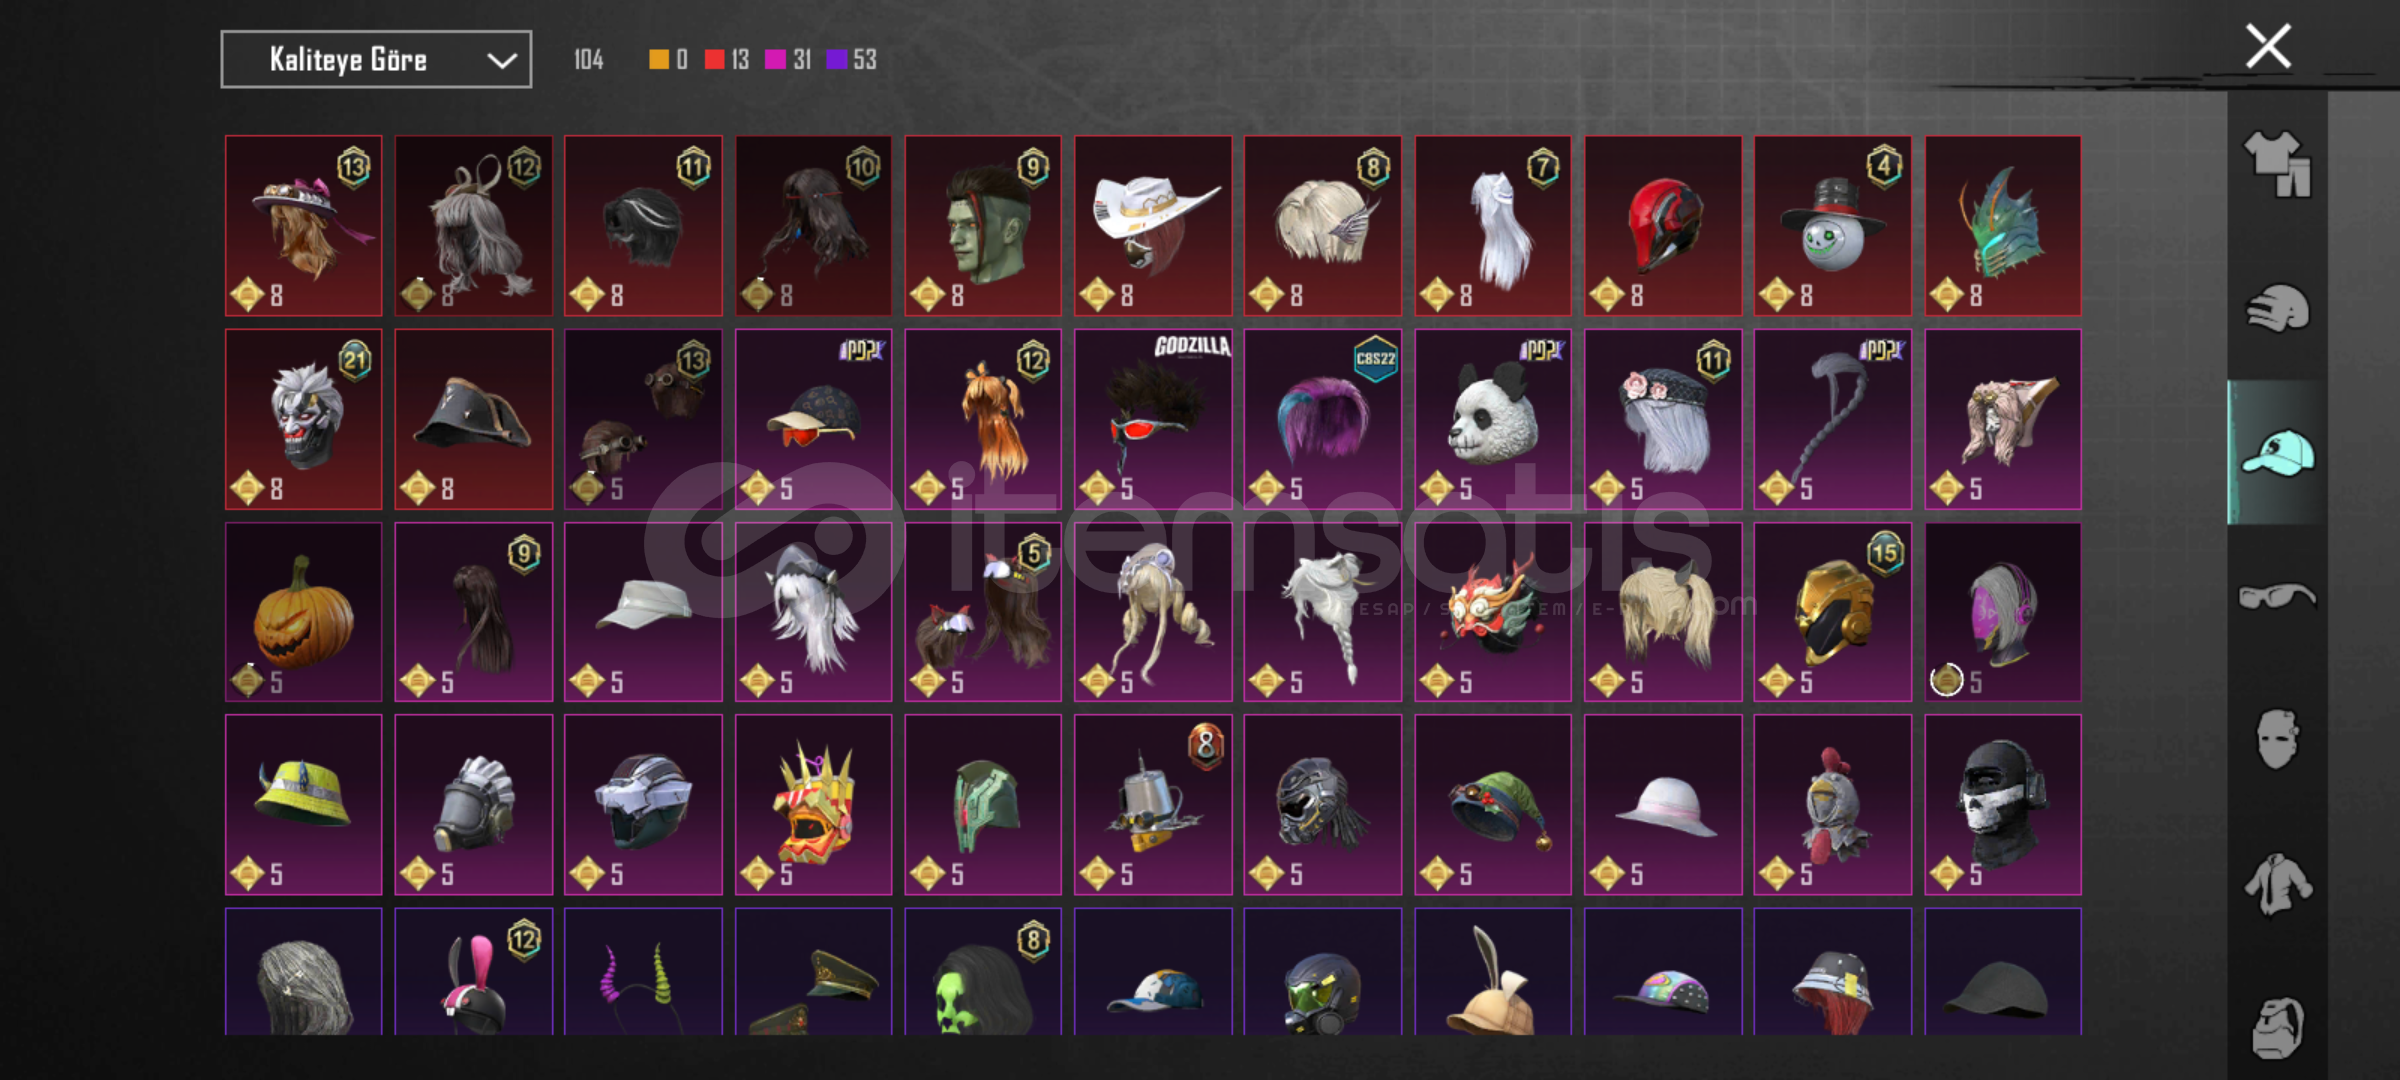Screen dimensions: 2400x1080
Task: Choose the clown mask item with badge 21
Action: (304, 419)
